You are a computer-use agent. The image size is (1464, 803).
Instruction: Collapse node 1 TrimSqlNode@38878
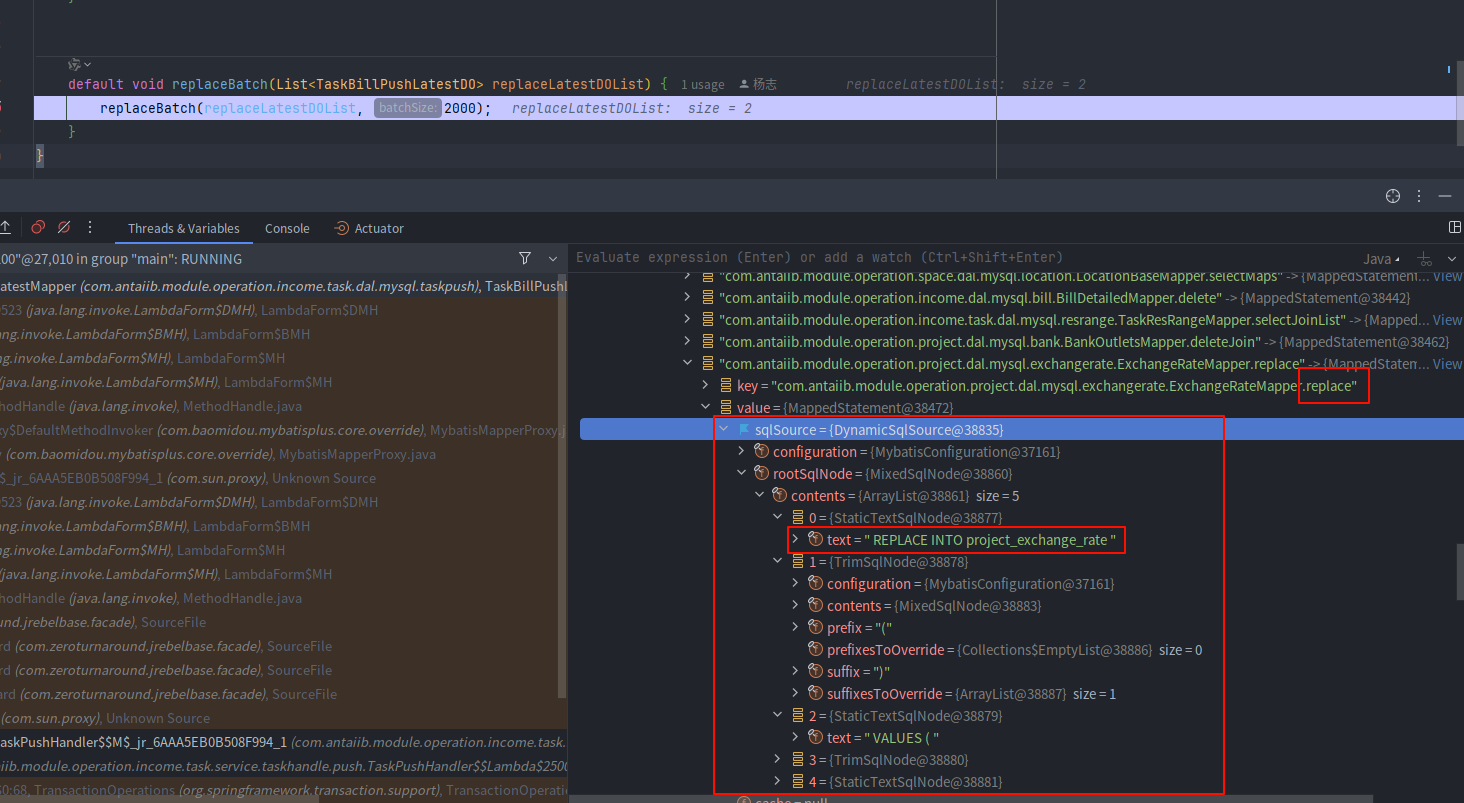777,562
